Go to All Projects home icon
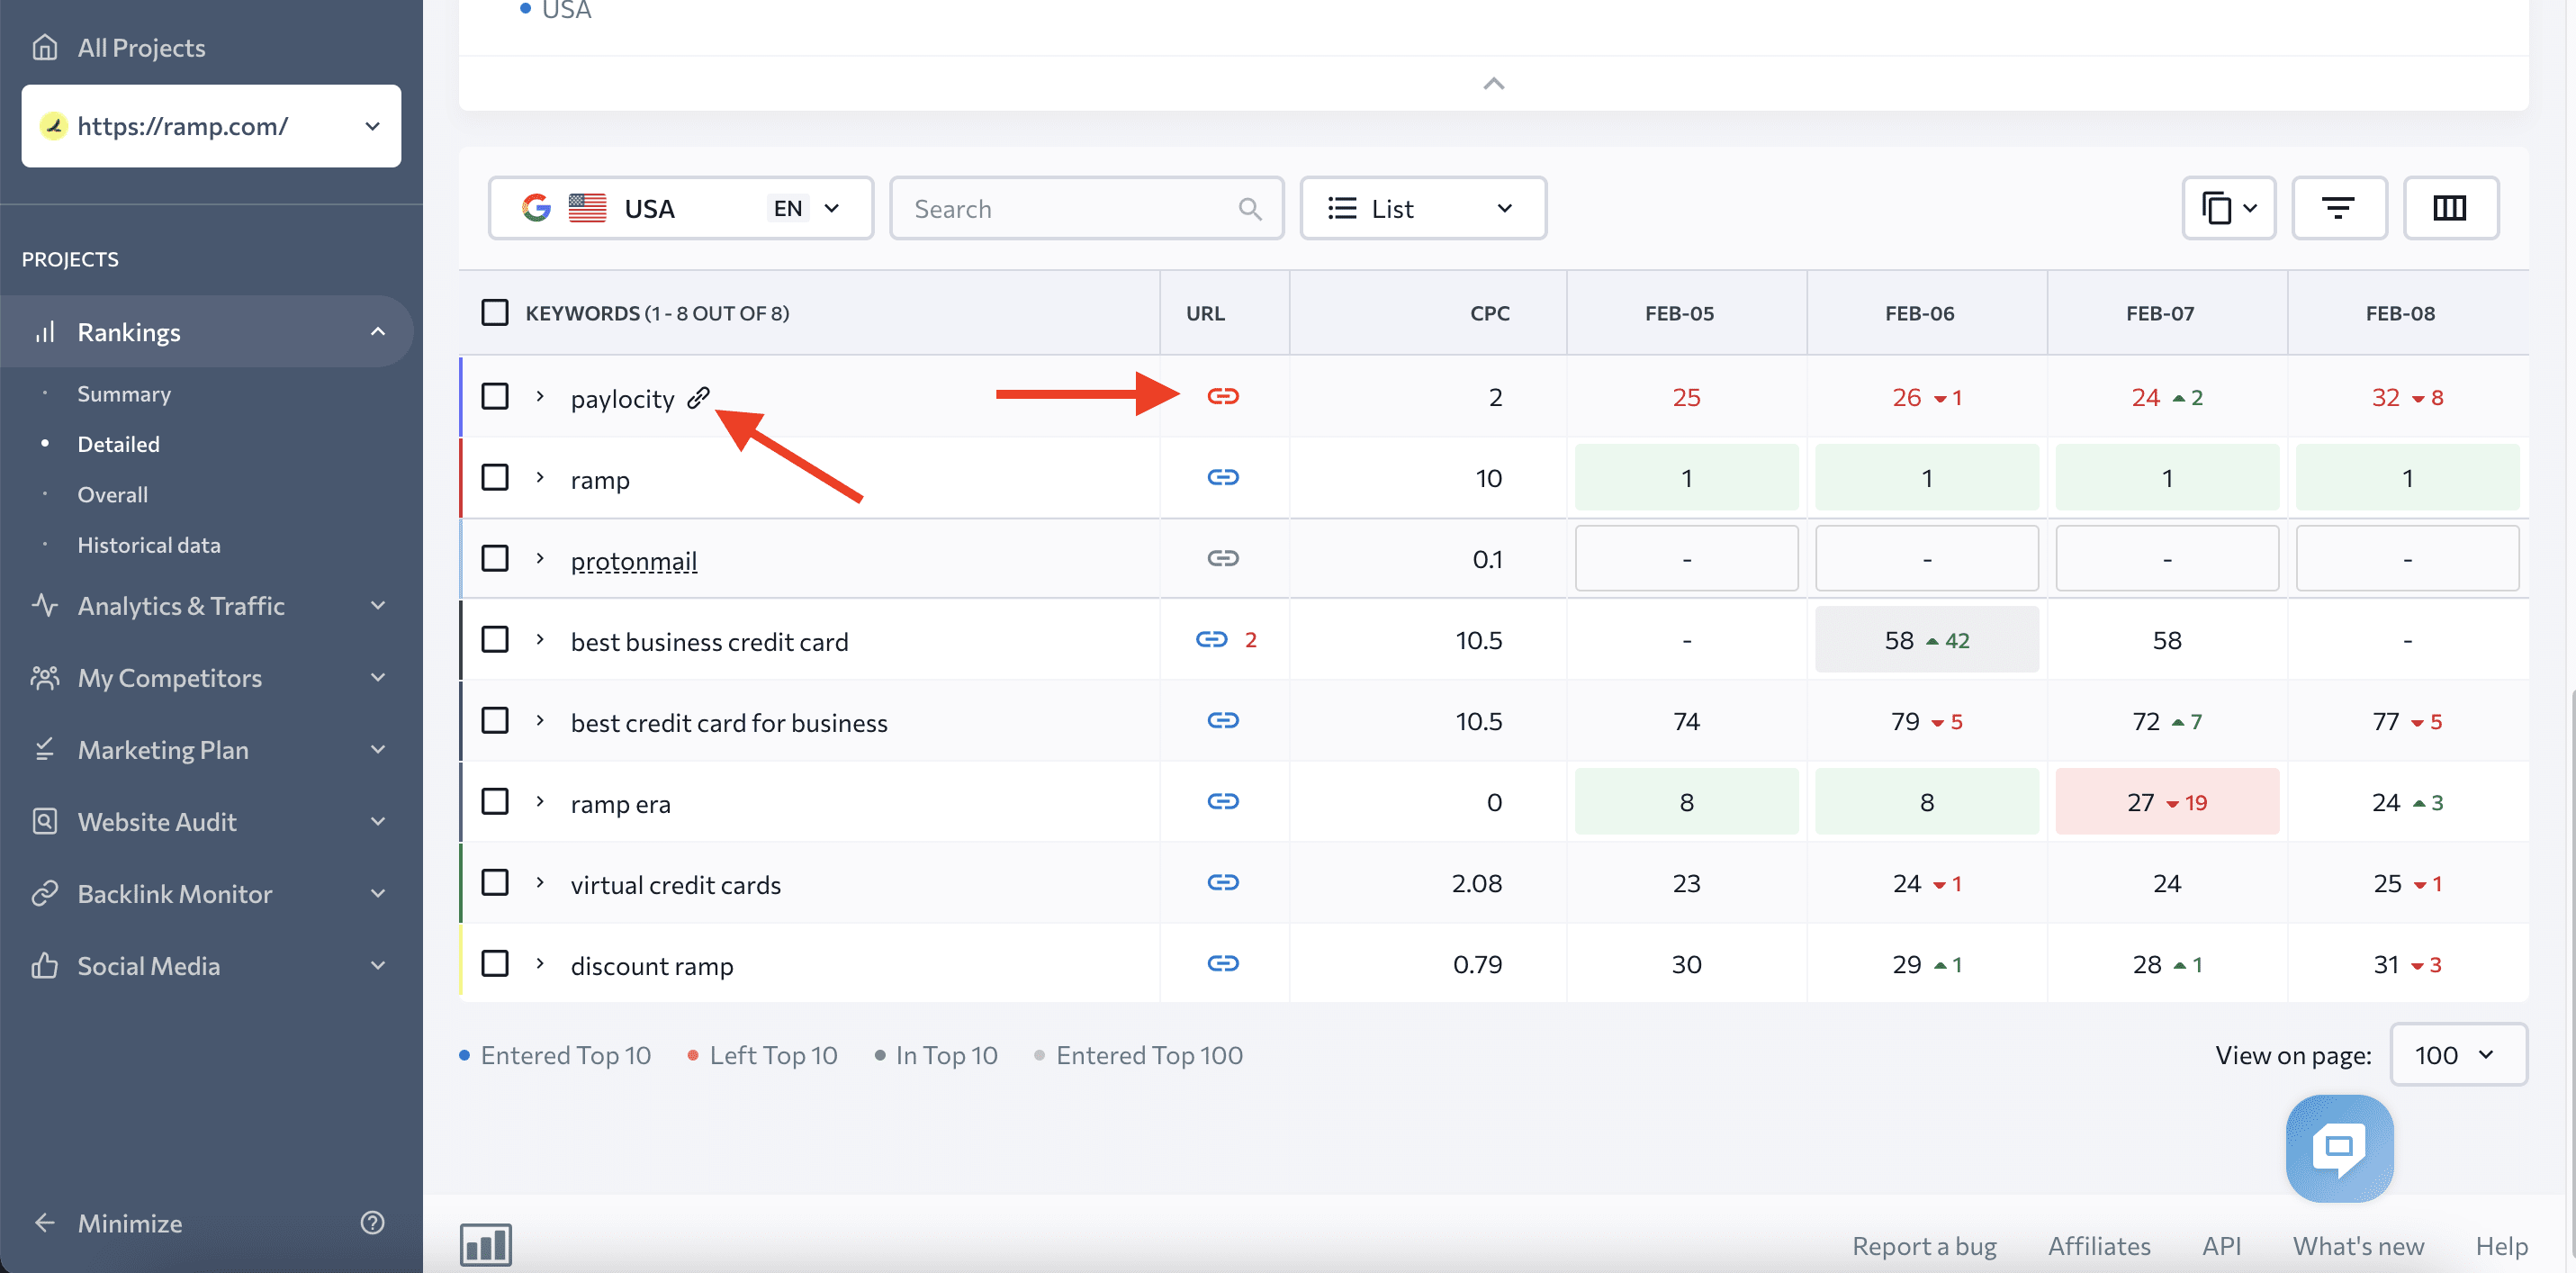The width and height of the screenshot is (2576, 1273). 45,47
